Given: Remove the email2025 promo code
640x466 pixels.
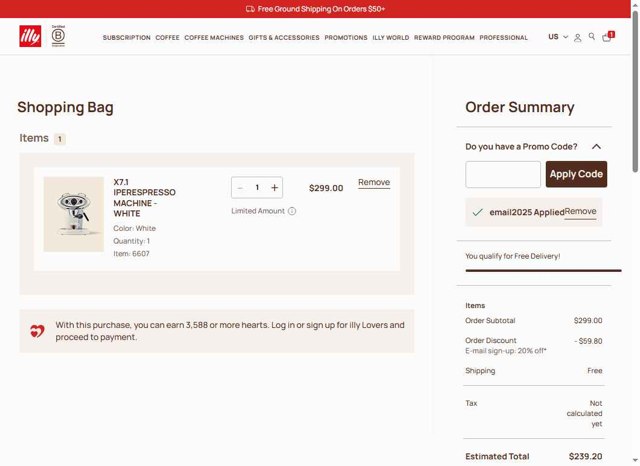Looking at the screenshot, I should (580, 211).
